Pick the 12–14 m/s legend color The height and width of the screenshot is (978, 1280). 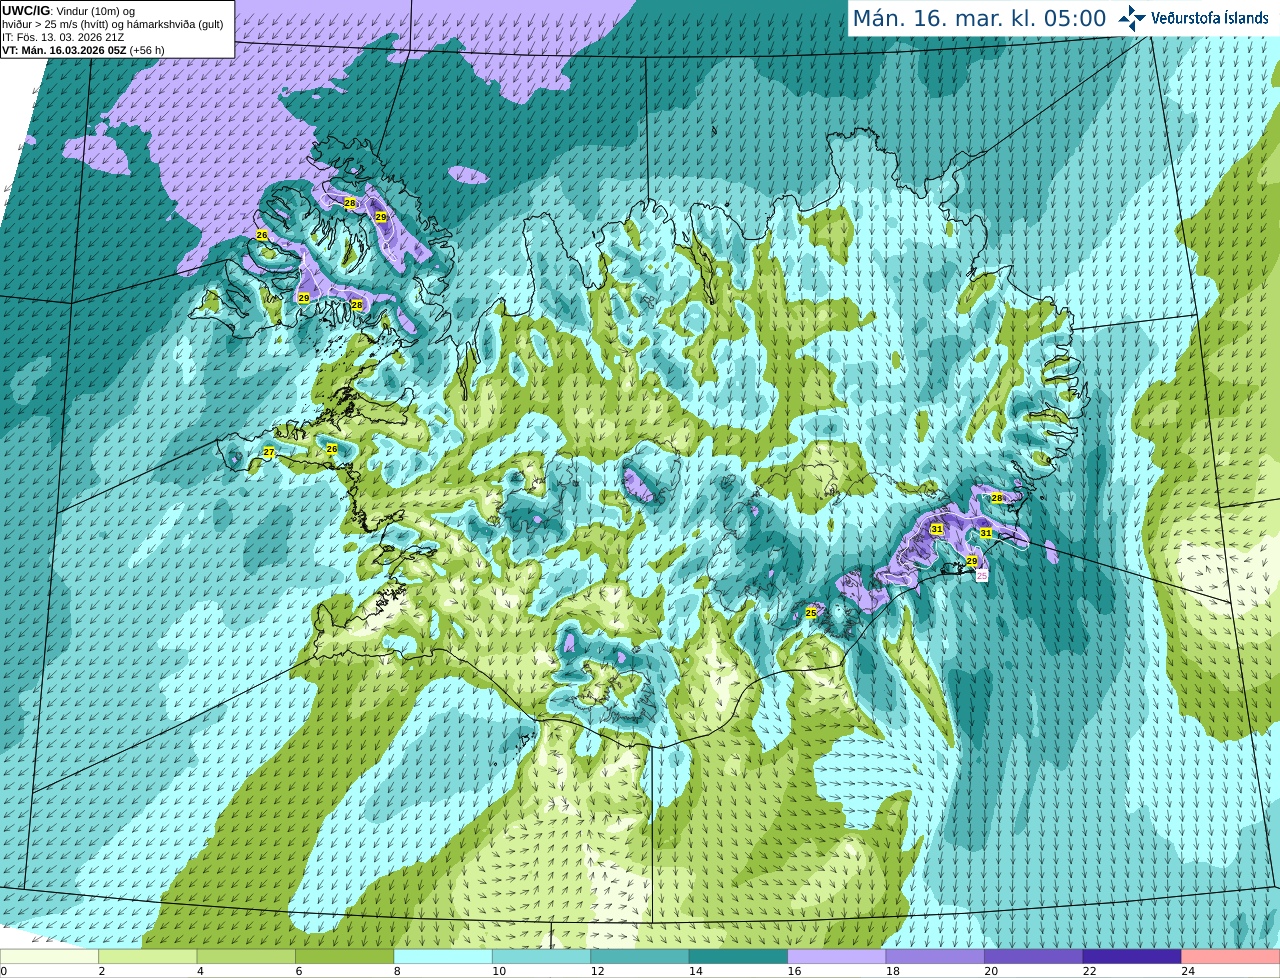click(x=640, y=956)
